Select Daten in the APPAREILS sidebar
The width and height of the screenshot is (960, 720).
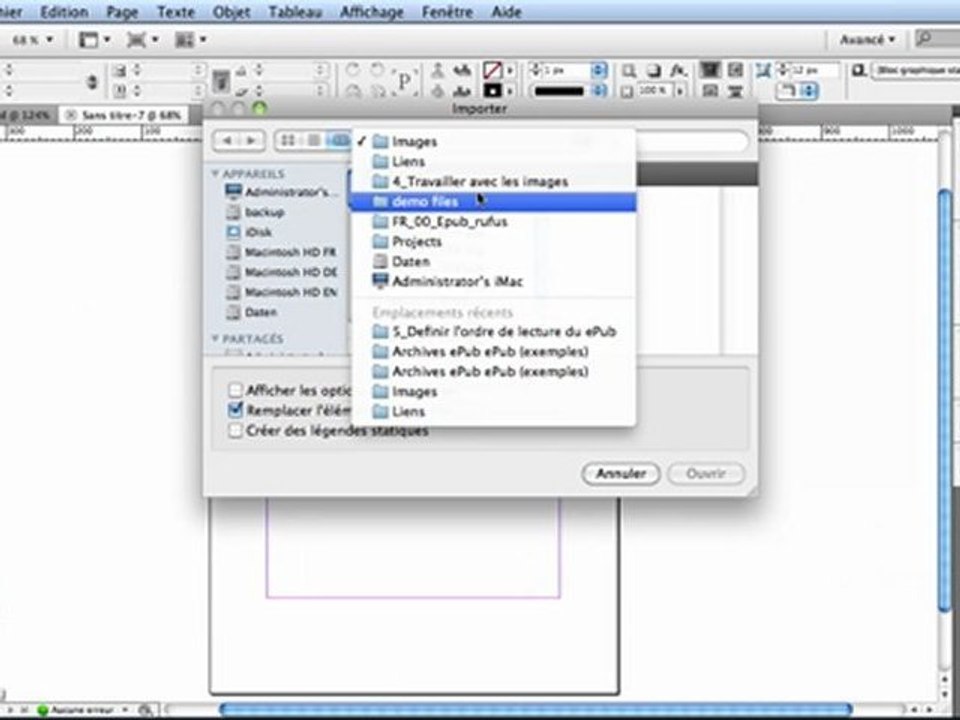[252, 312]
